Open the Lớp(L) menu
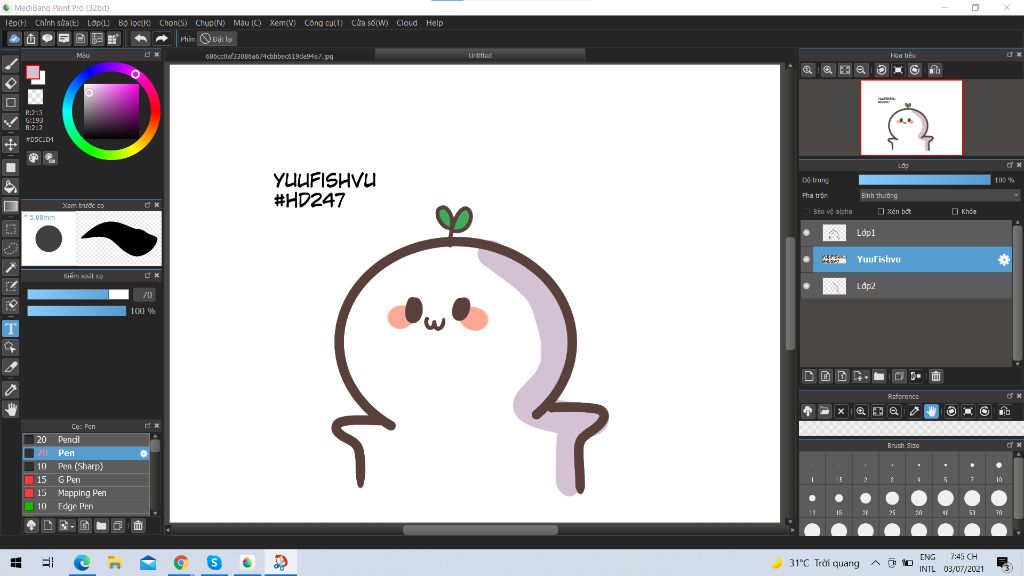This screenshot has height=576, width=1024. point(98,23)
